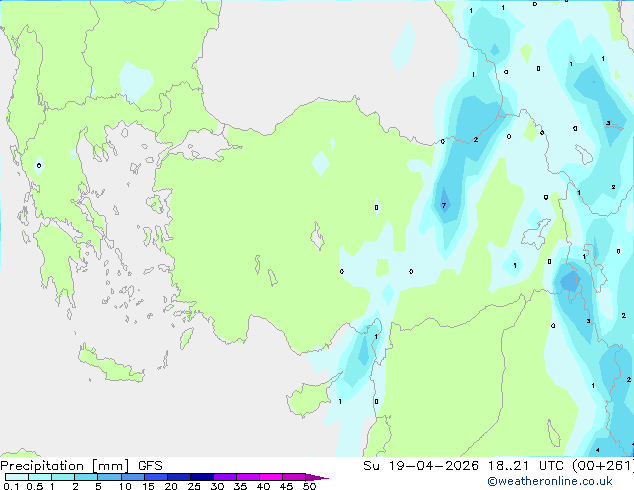This screenshot has height=490, width=634.
Task: Click the legend label '25'
Action: coord(194,486)
